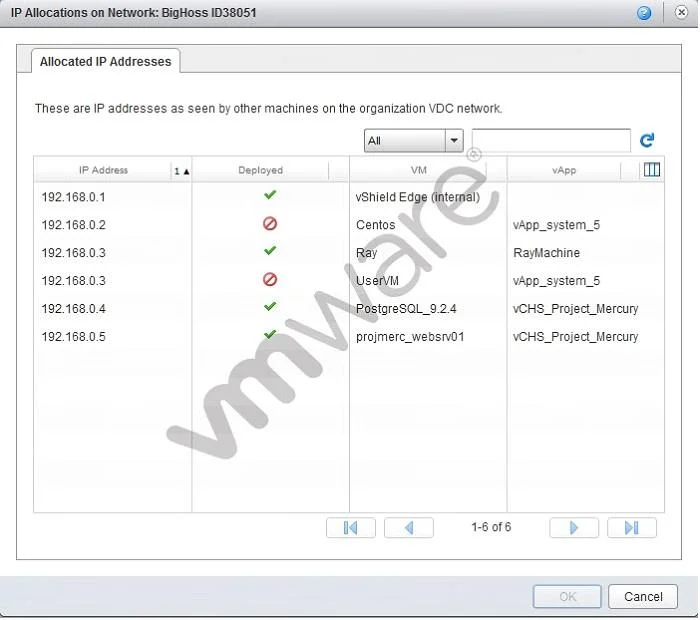Click the disabled OK button
This screenshot has width=700, height=620.
567,597
